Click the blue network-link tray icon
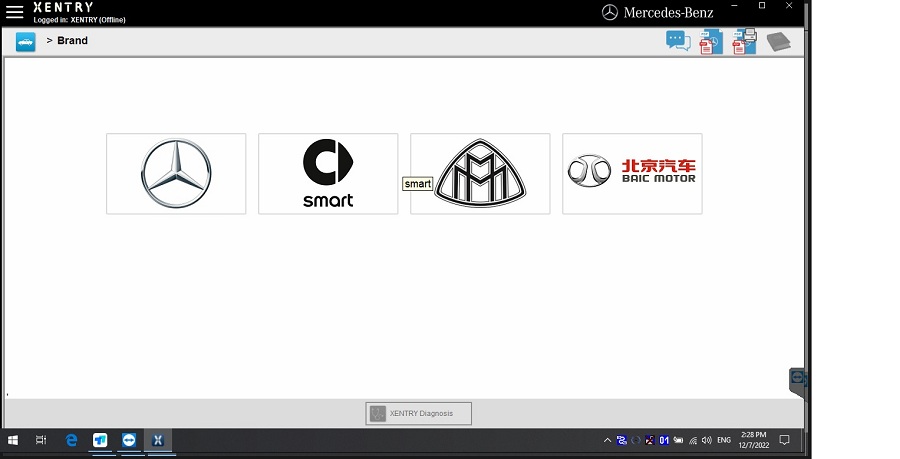This screenshot has height=459, width=900. [x=622, y=441]
